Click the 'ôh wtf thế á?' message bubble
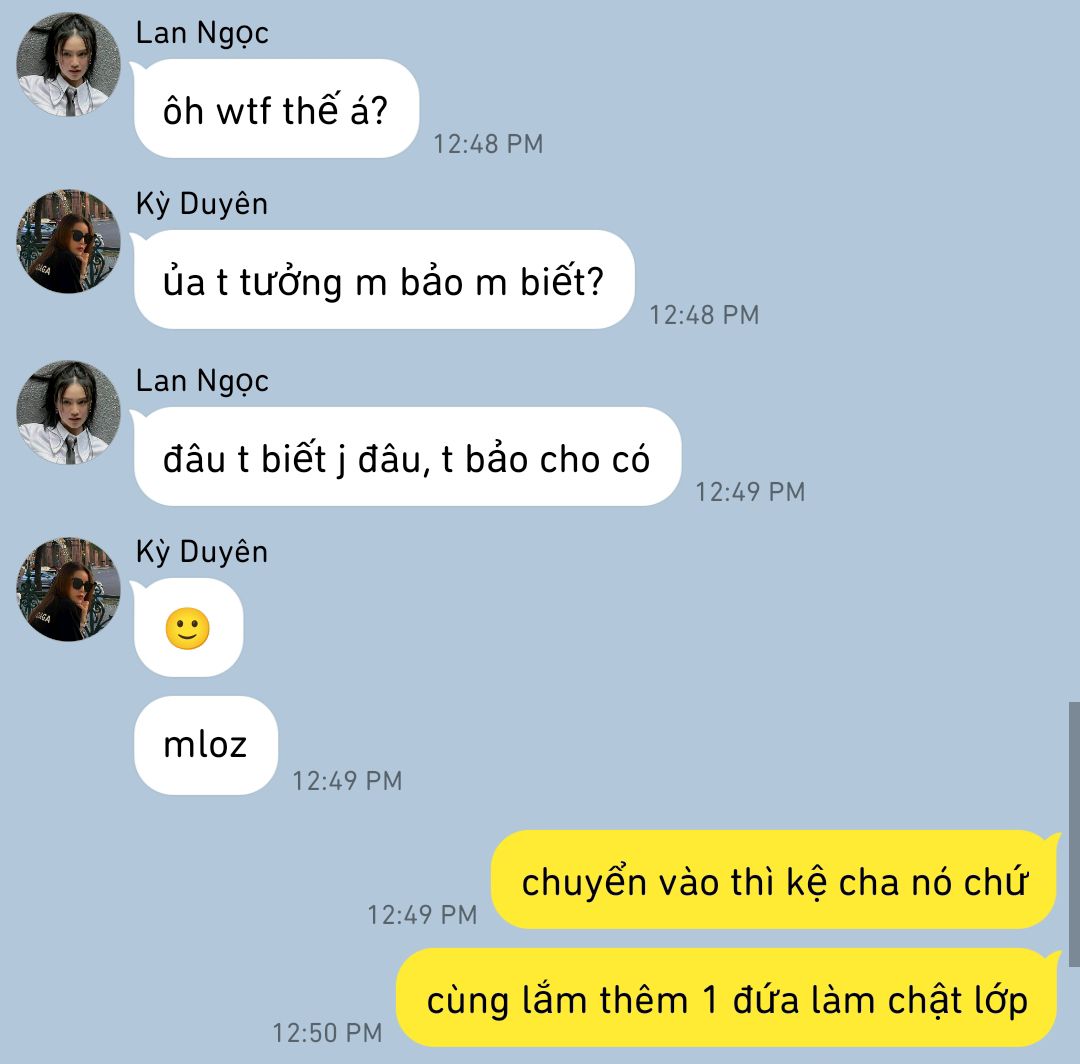Screen dimensions: 1080x1064 click(x=276, y=109)
